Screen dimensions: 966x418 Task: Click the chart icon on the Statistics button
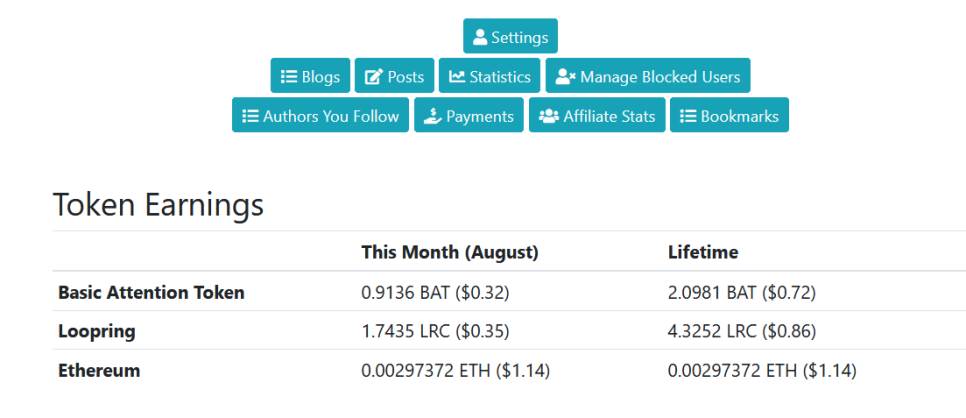pos(457,76)
